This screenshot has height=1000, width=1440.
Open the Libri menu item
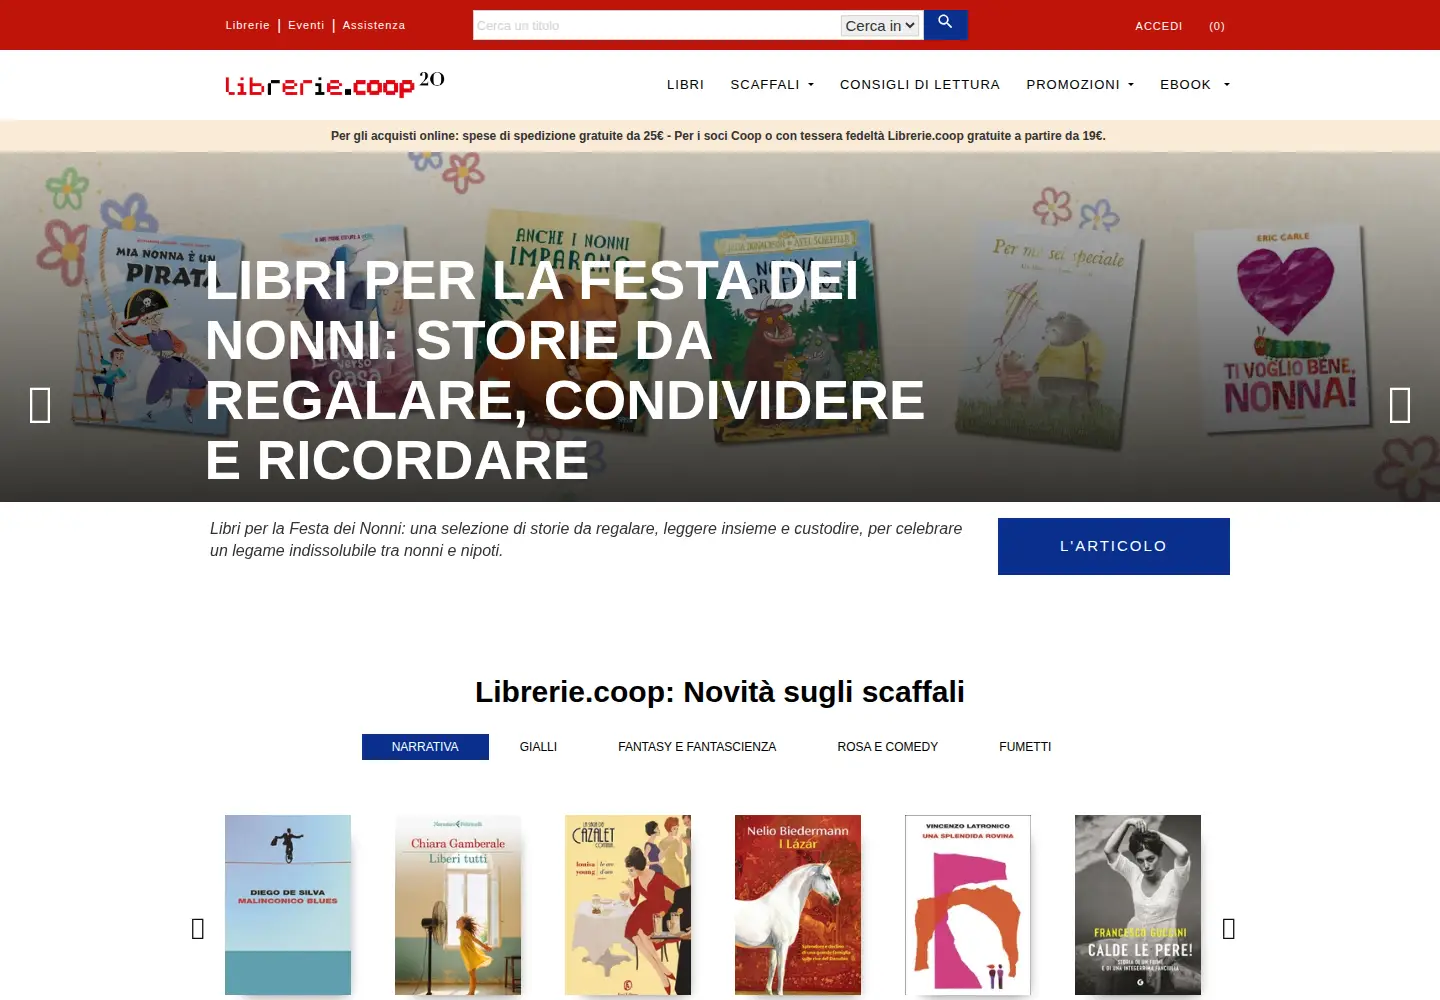click(685, 85)
